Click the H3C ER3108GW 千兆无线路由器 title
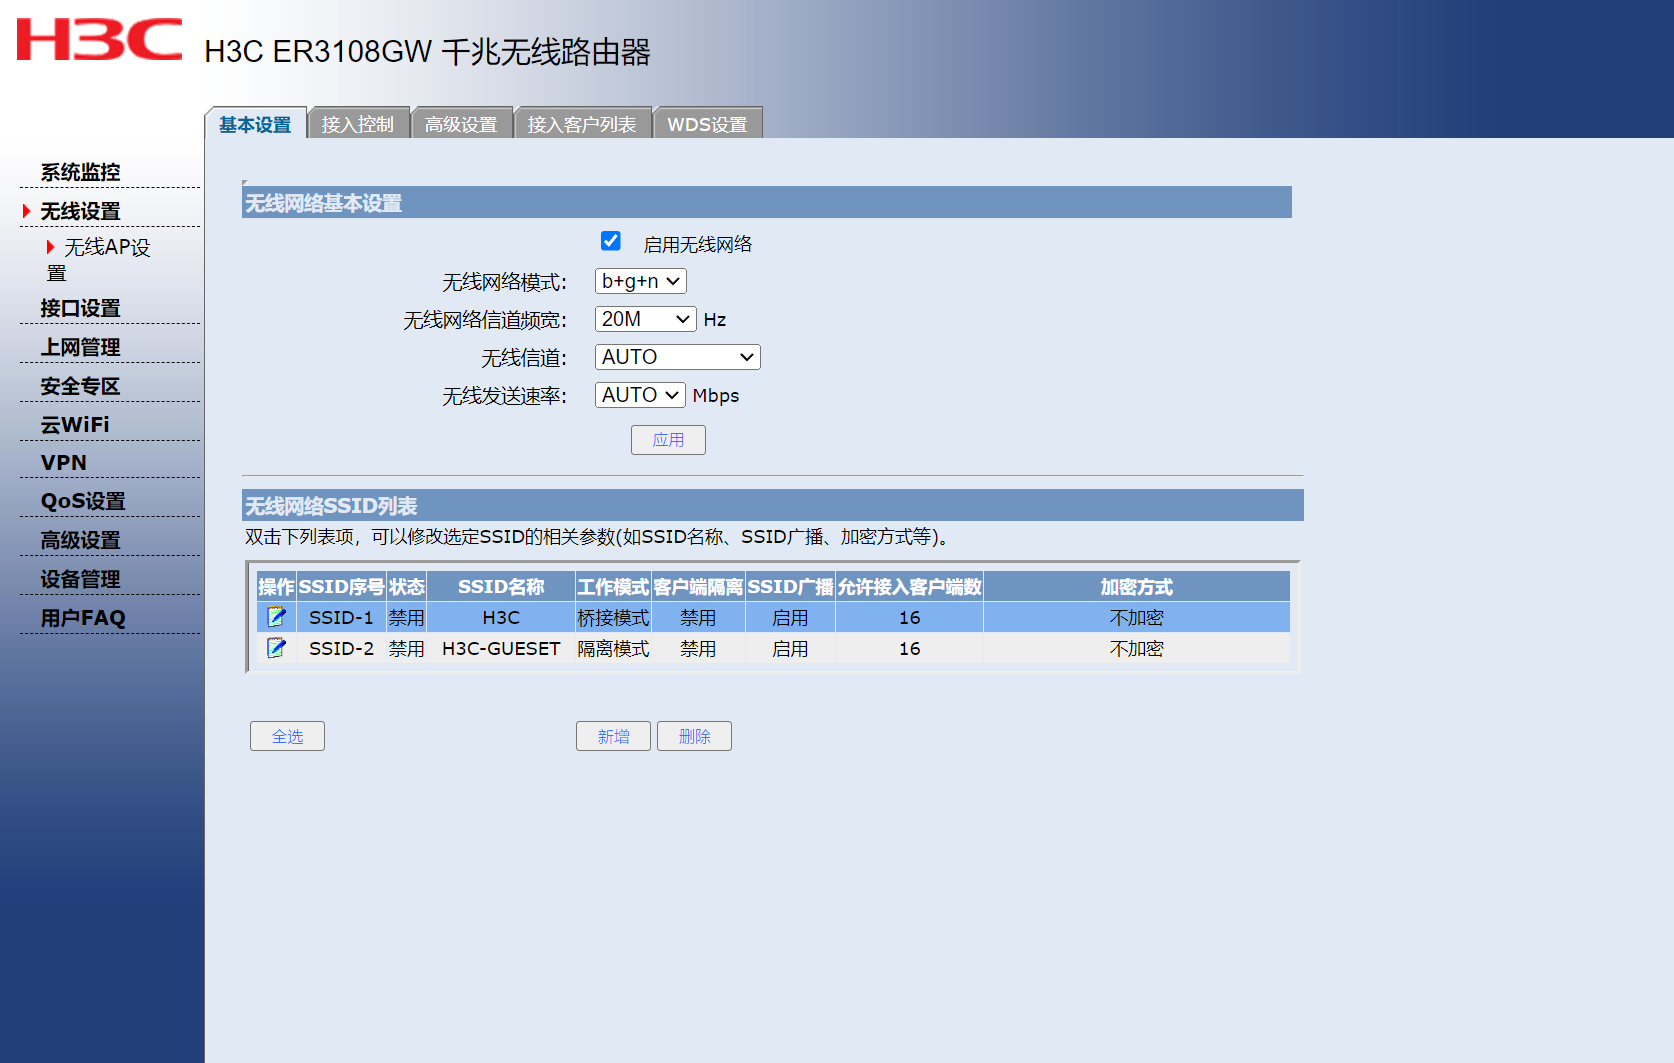Image resolution: width=1674 pixels, height=1063 pixels. pyautogui.click(x=427, y=52)
